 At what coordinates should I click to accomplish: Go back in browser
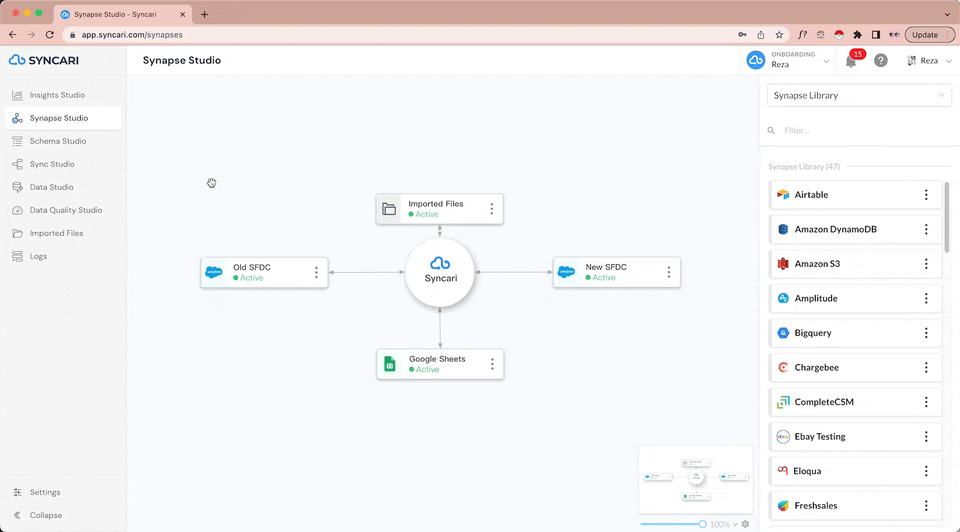13,35
